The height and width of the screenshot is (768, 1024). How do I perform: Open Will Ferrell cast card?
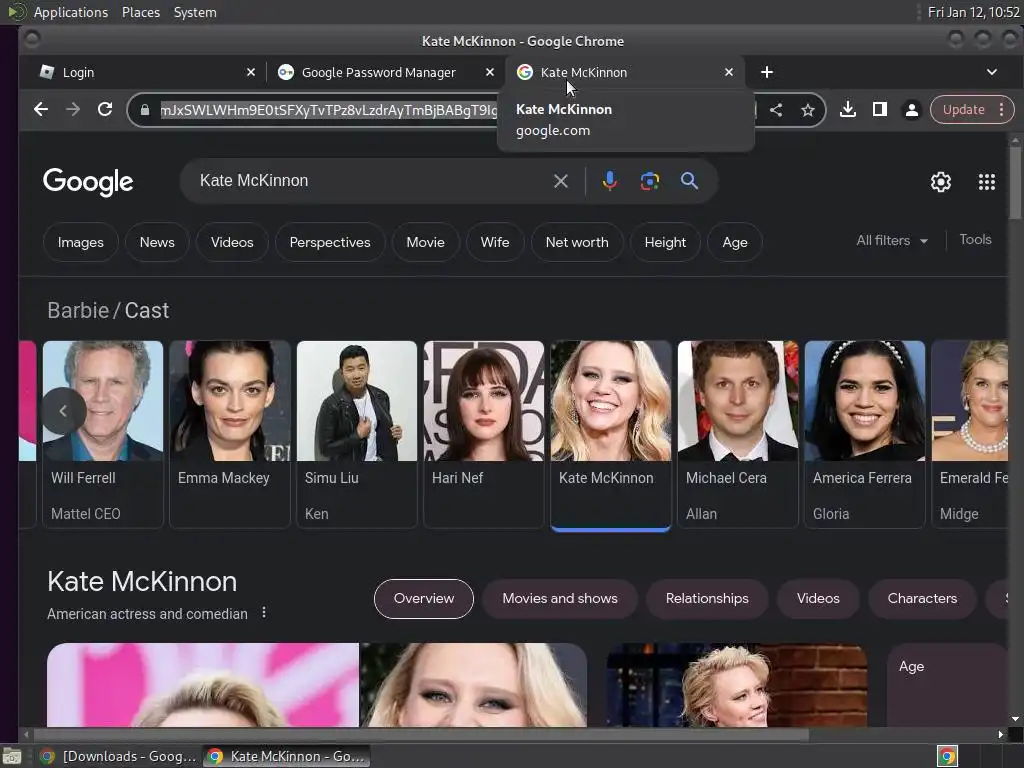pos(103,434)
